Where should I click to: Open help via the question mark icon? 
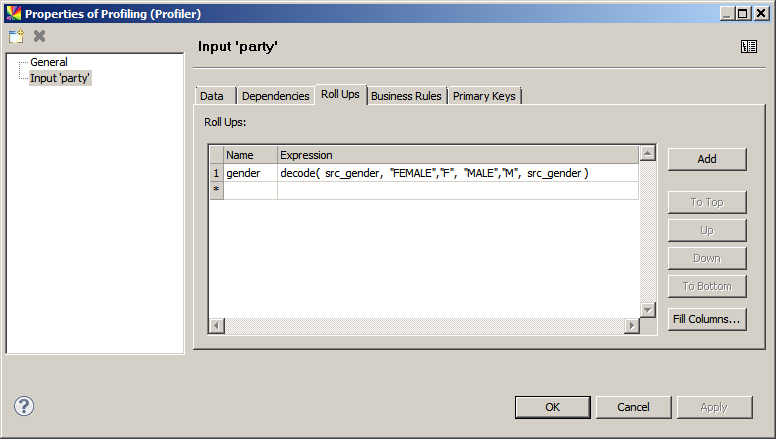24,406
